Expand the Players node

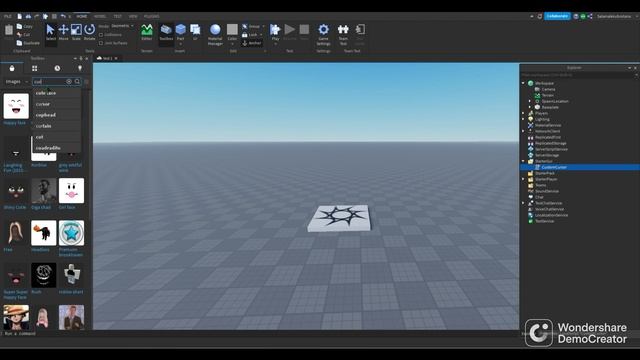523,113
